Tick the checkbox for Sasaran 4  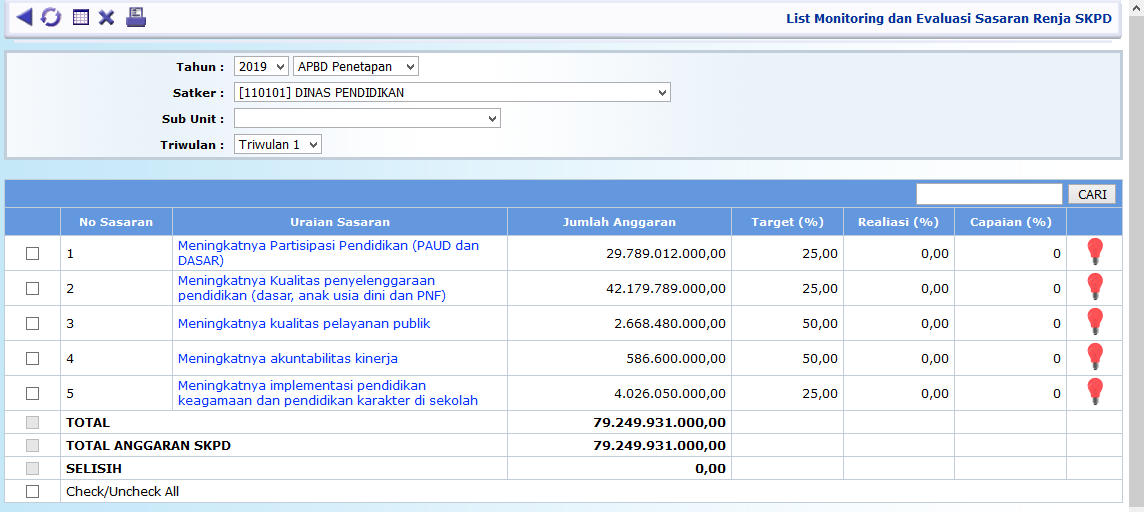click(x=32, y=358)
